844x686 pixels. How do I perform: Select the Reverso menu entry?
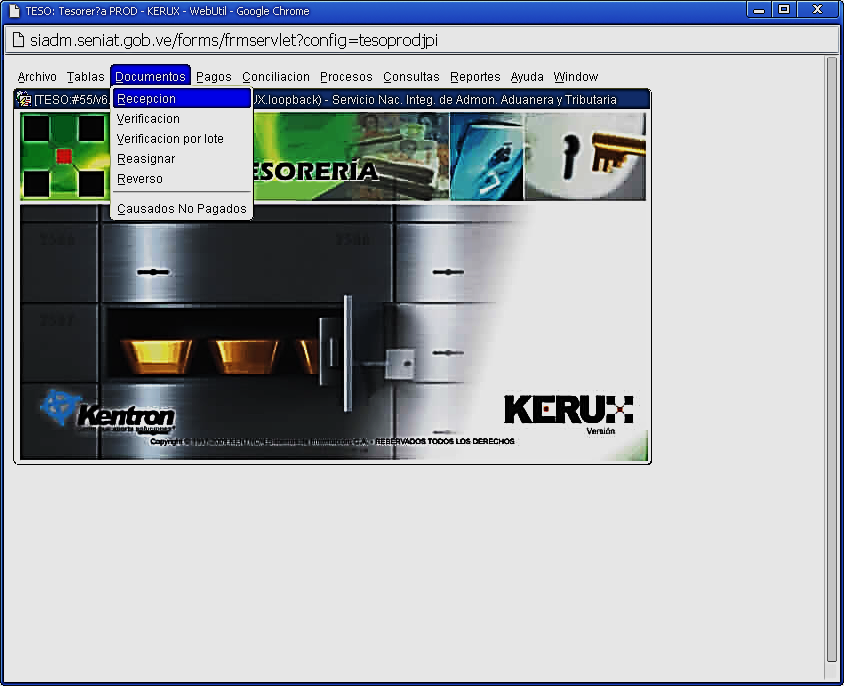coord(181,179)
